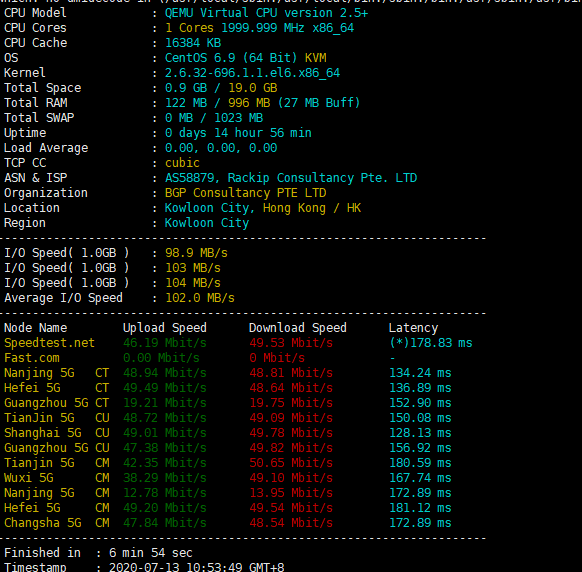The width and height of the screenshot is (582, 572).
Task: Select Load Average value 0.00, 0.00, 0.00
Action: 221,148
